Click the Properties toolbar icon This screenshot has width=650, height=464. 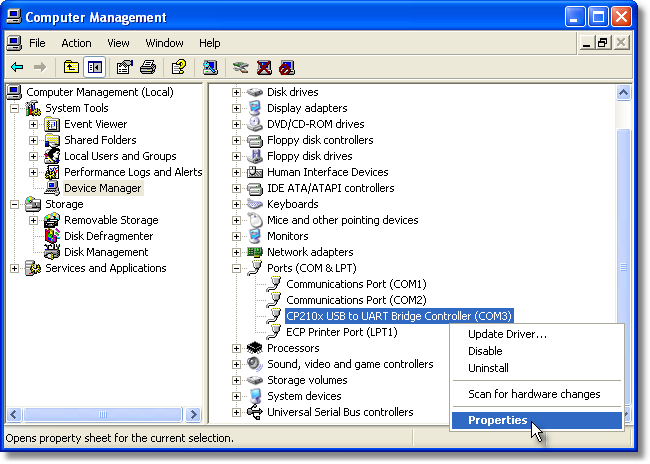click(124, 67)
